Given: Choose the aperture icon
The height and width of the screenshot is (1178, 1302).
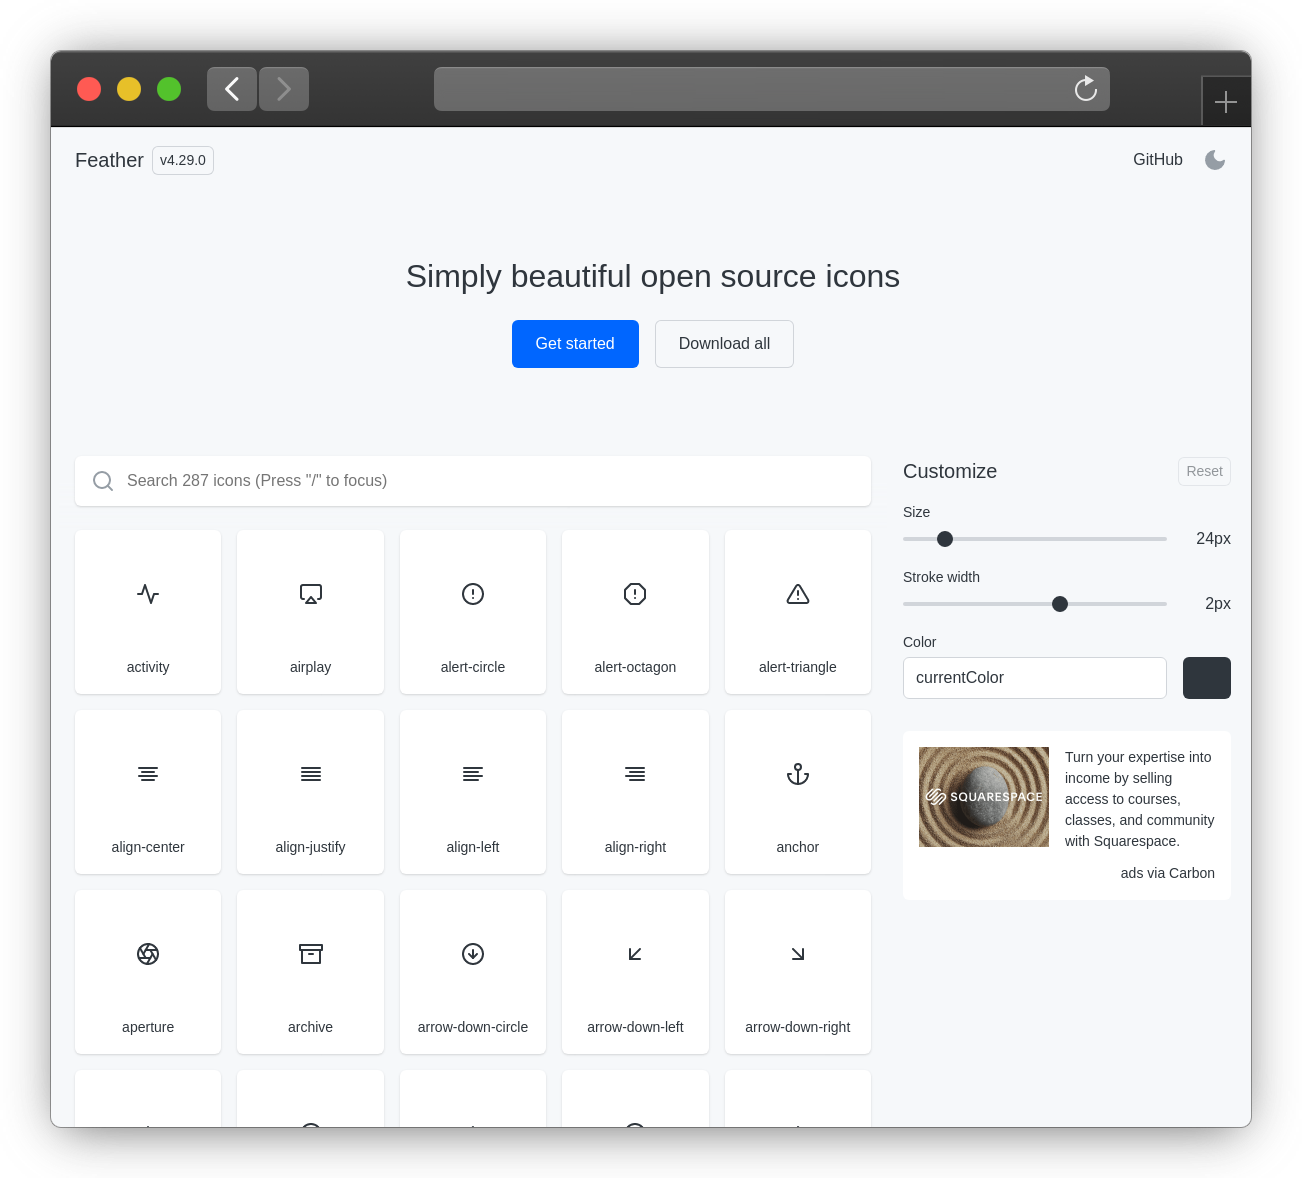Looking at the screenshot, I should (148, 954).
